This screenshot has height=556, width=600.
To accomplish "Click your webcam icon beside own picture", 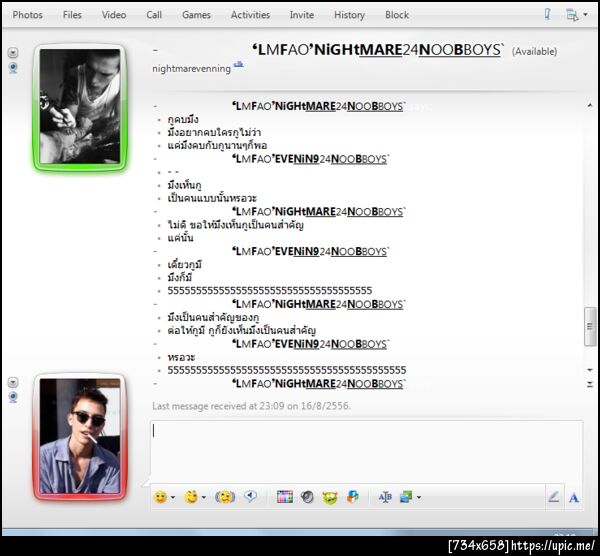I will point(13,397).
